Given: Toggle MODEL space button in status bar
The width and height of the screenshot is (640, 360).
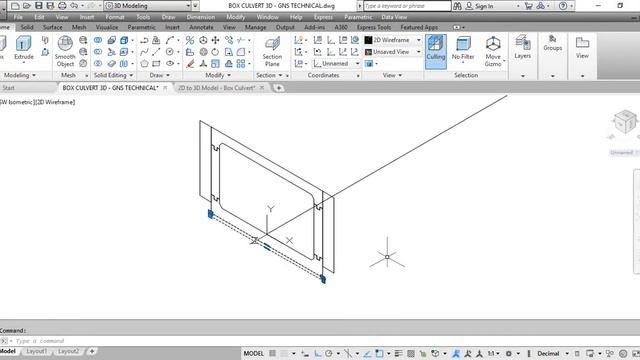Looking at the screenshot, I should [253, 353].
